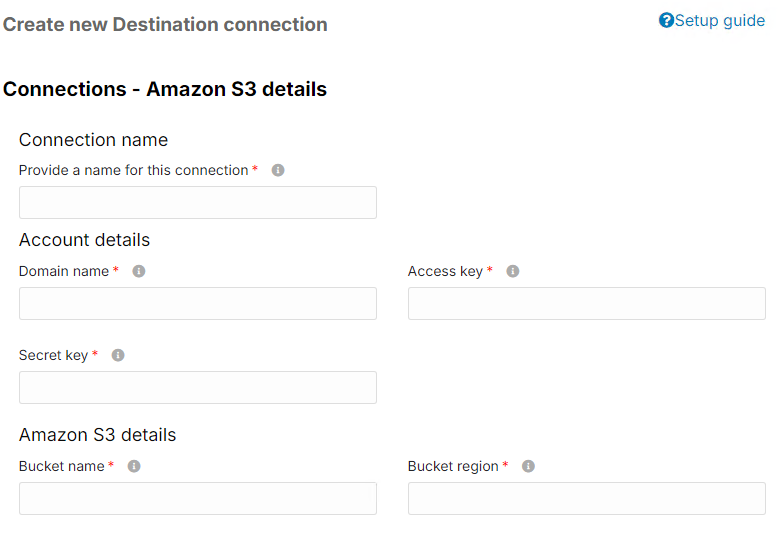Select the Access key input field

coord(586,304)
